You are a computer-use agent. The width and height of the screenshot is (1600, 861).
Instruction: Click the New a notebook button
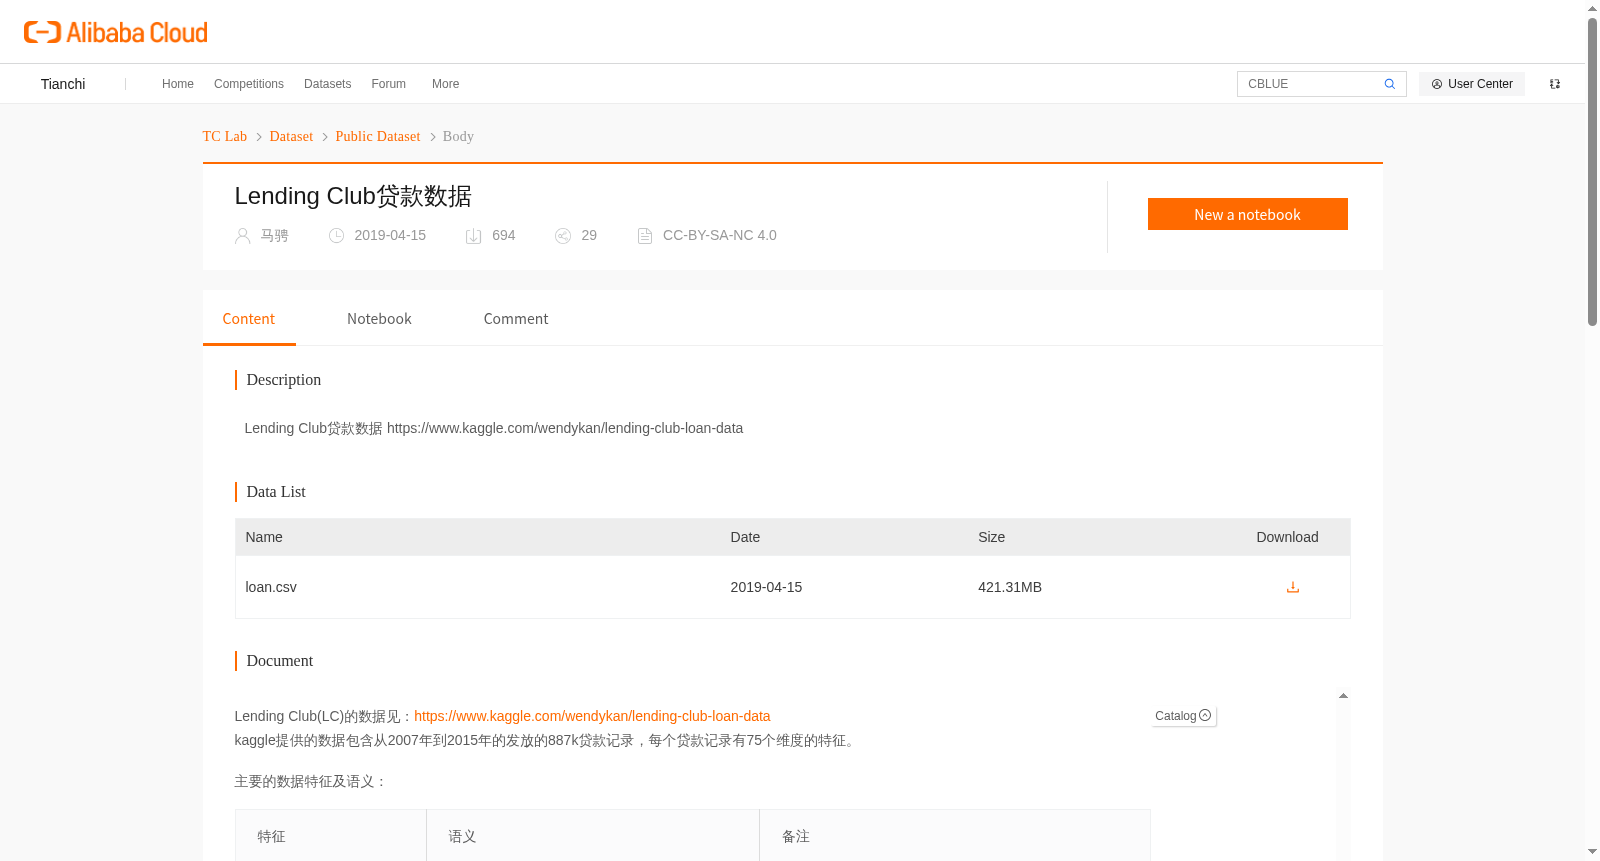pos(1247,214)
